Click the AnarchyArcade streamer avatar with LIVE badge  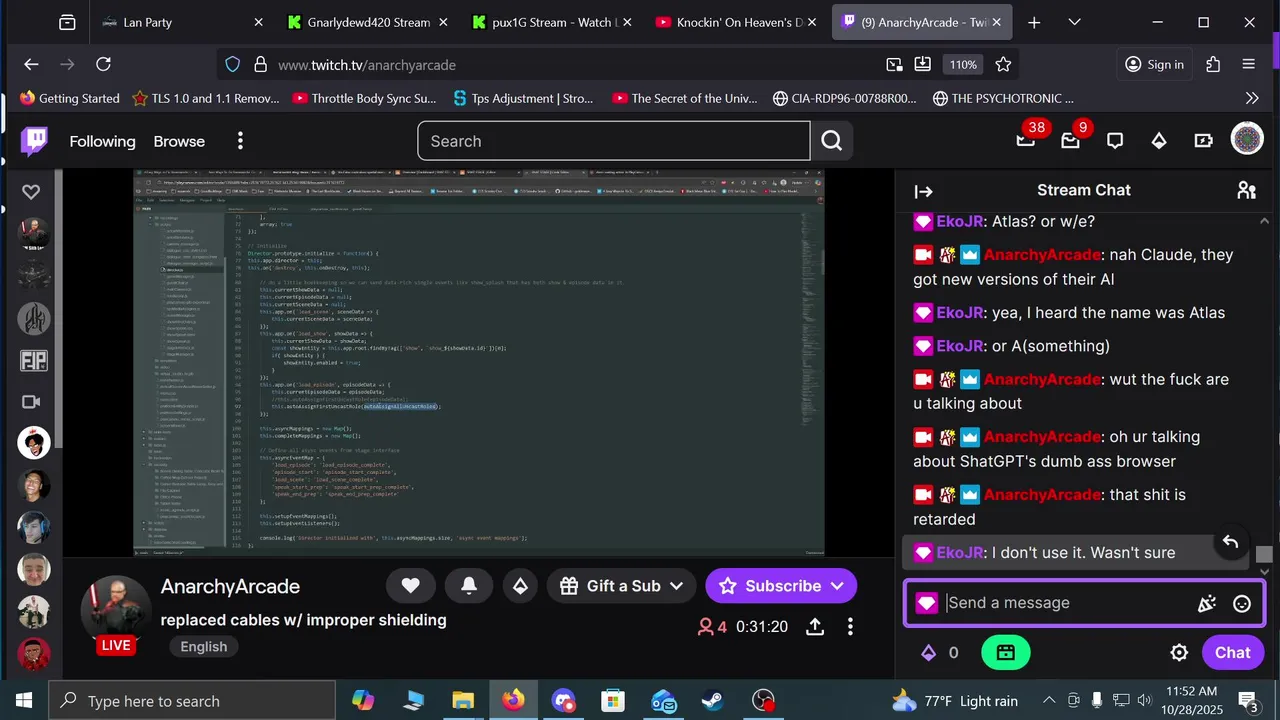(x=115, y=612)
